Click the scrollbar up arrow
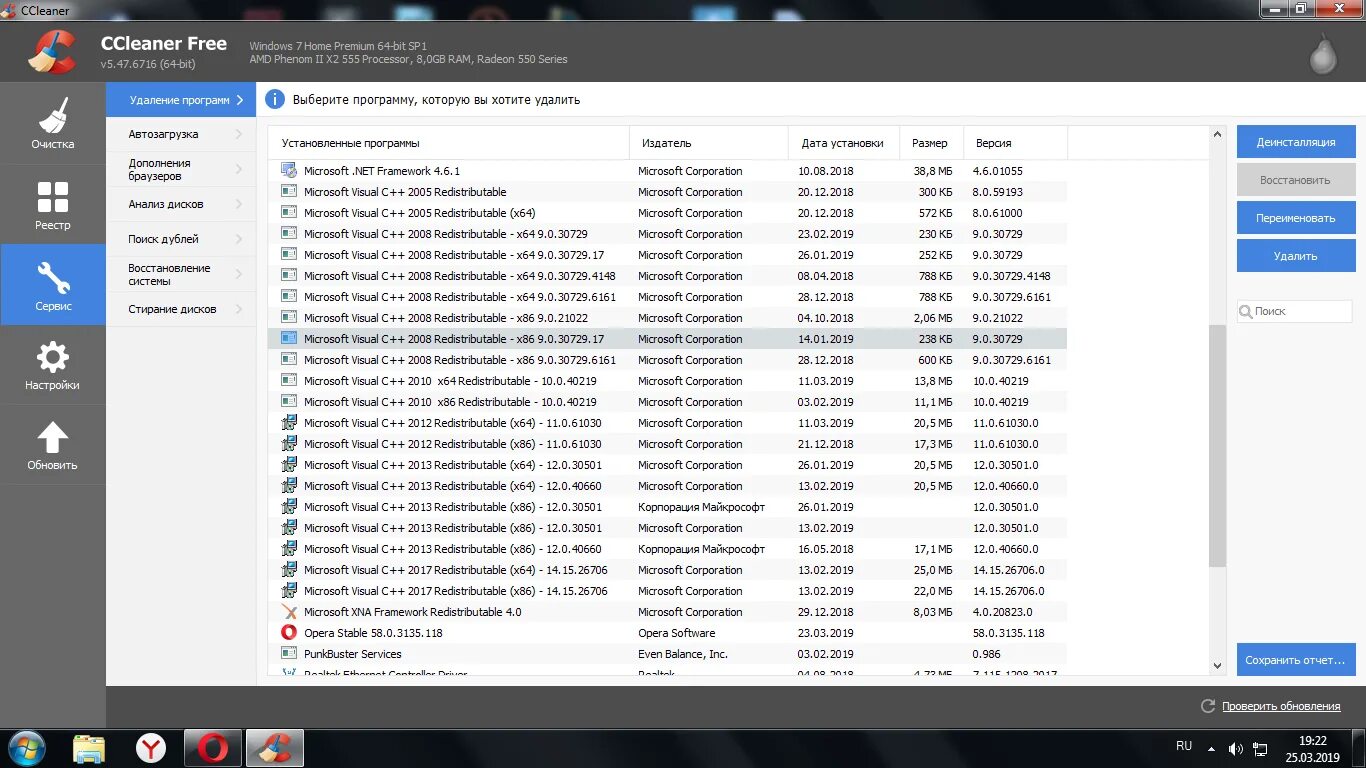Screen dimensions: 1366x768 tap(1217, 134)
